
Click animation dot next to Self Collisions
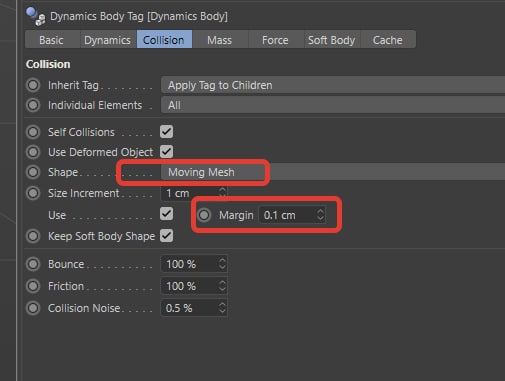[x=33, y=132]
